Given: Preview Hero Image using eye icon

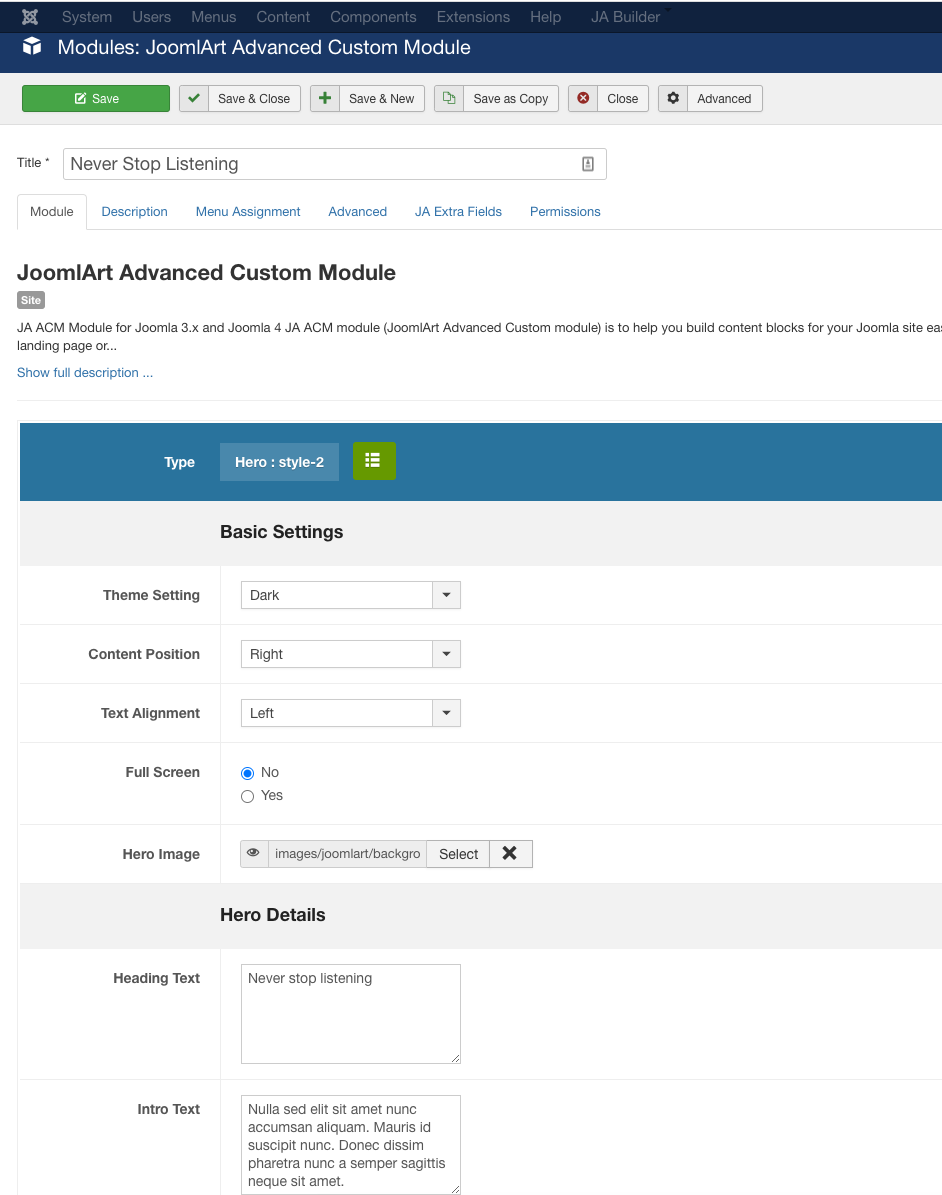Looking at the screenshot, I should [254, 853].
